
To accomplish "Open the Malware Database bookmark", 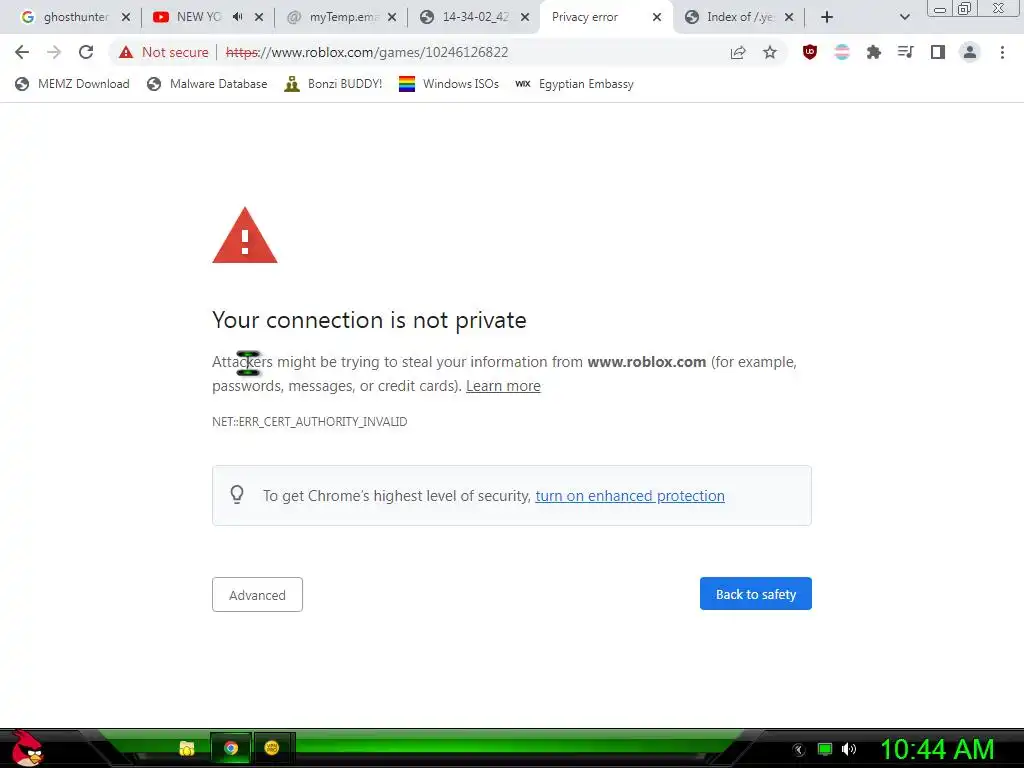I will [207, 84].
